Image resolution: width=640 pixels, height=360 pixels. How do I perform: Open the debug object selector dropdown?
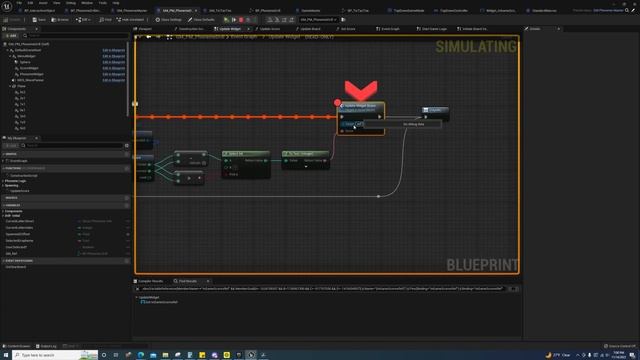point(318,20)
